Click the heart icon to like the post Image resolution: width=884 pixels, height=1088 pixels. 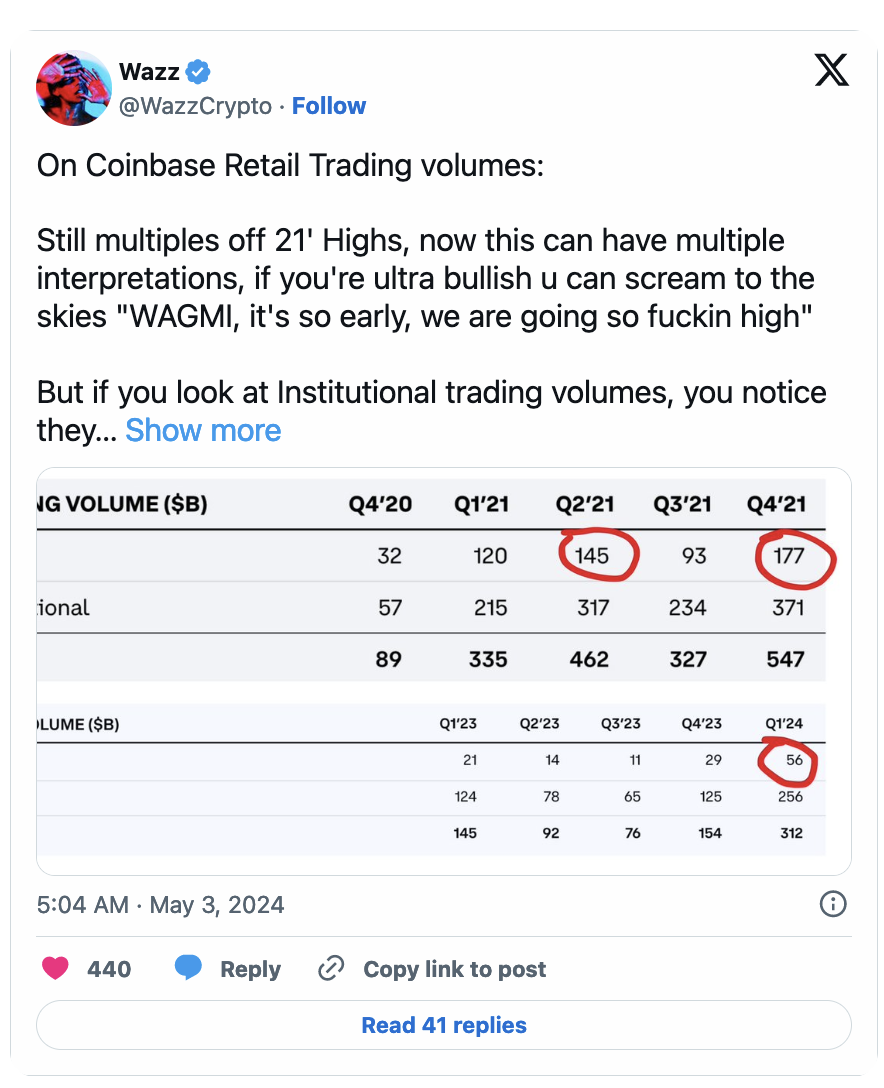[x=58, y=968]
